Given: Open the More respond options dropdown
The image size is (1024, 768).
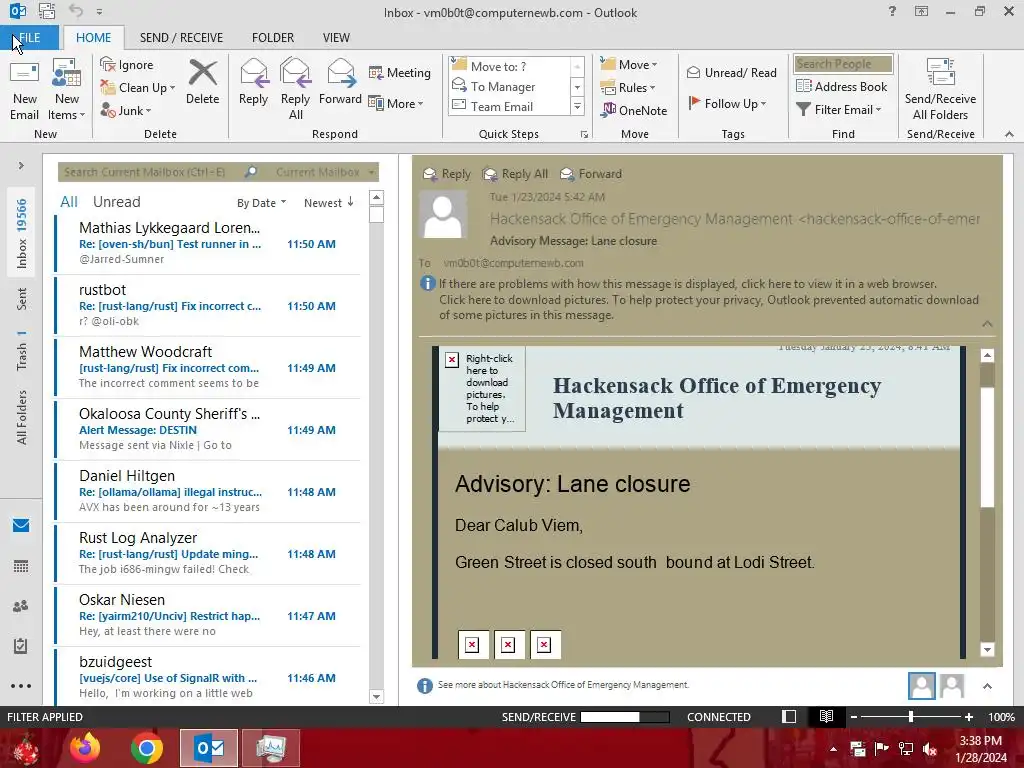Looking at the screenshot, I should pyautogui.click(x=396, y=103).
